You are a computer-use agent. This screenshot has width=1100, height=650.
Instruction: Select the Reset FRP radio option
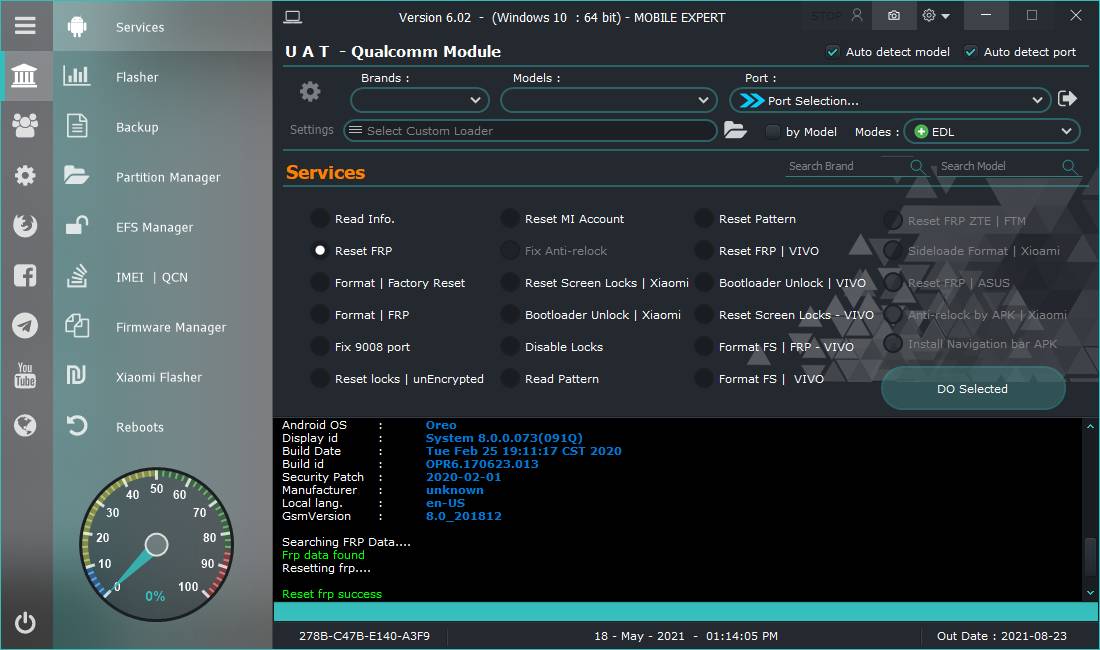click(320, 250)
